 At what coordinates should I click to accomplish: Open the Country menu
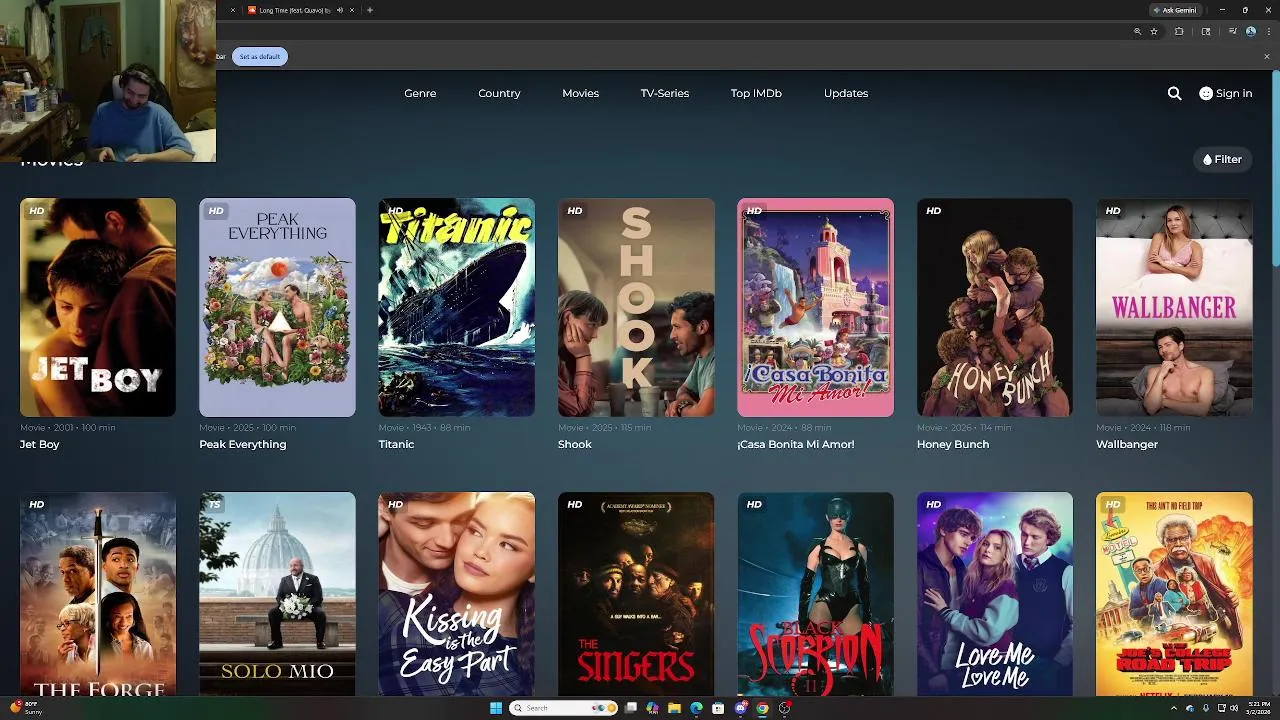click(499, 93)
